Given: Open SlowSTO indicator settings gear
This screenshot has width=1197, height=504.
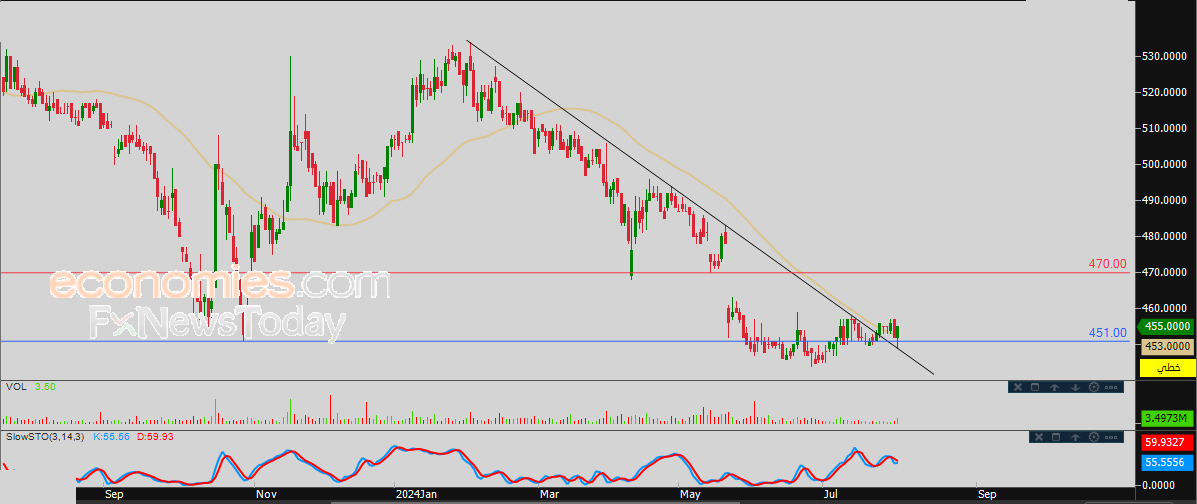Looking at the screenshot, I should (x=1093, y=437).
